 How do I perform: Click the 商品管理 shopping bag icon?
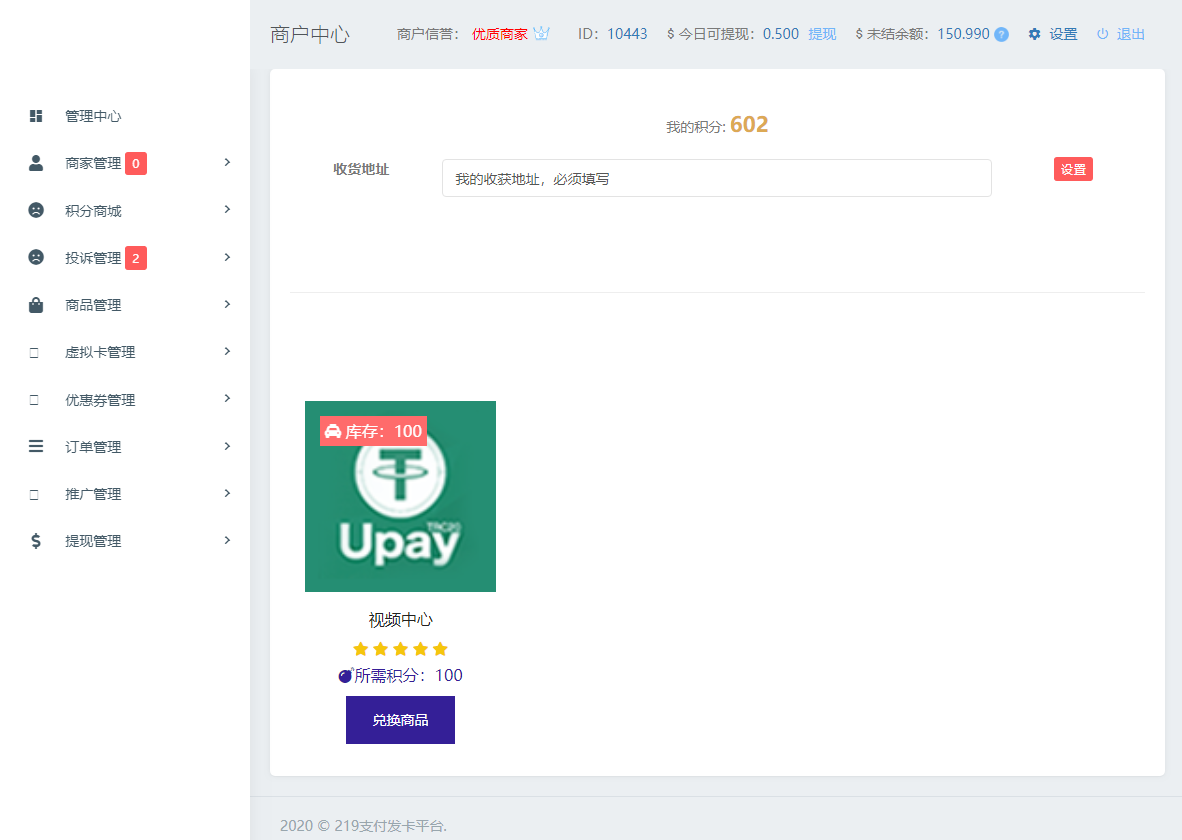coord(35,305)
